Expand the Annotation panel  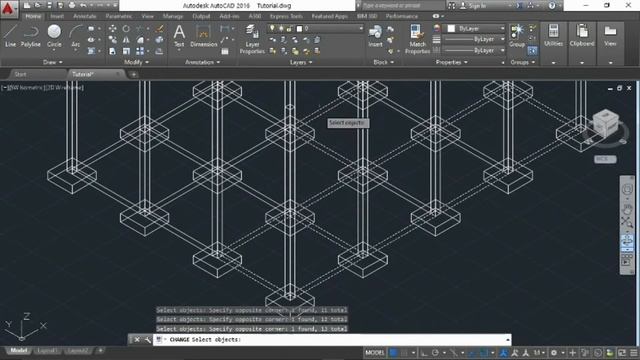click(x=202, y=62)
